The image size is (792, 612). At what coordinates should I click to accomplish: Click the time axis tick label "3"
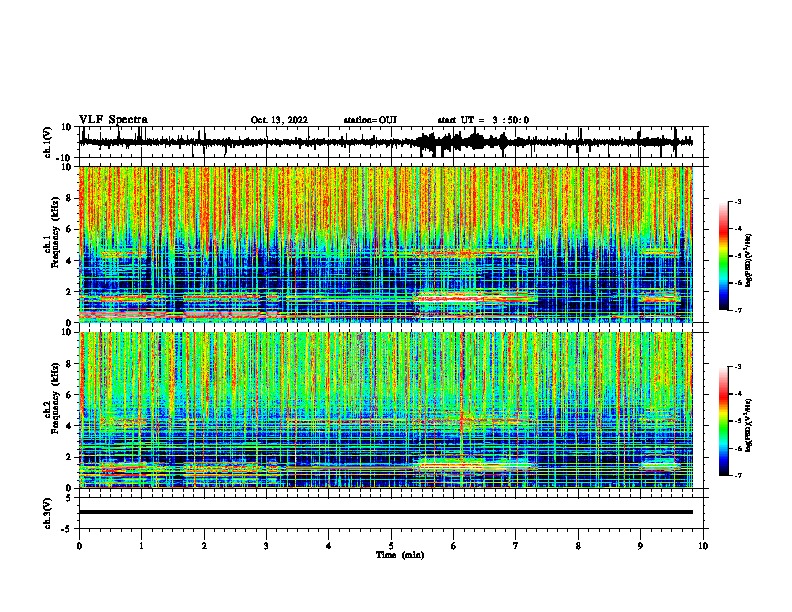click(266, 546)
